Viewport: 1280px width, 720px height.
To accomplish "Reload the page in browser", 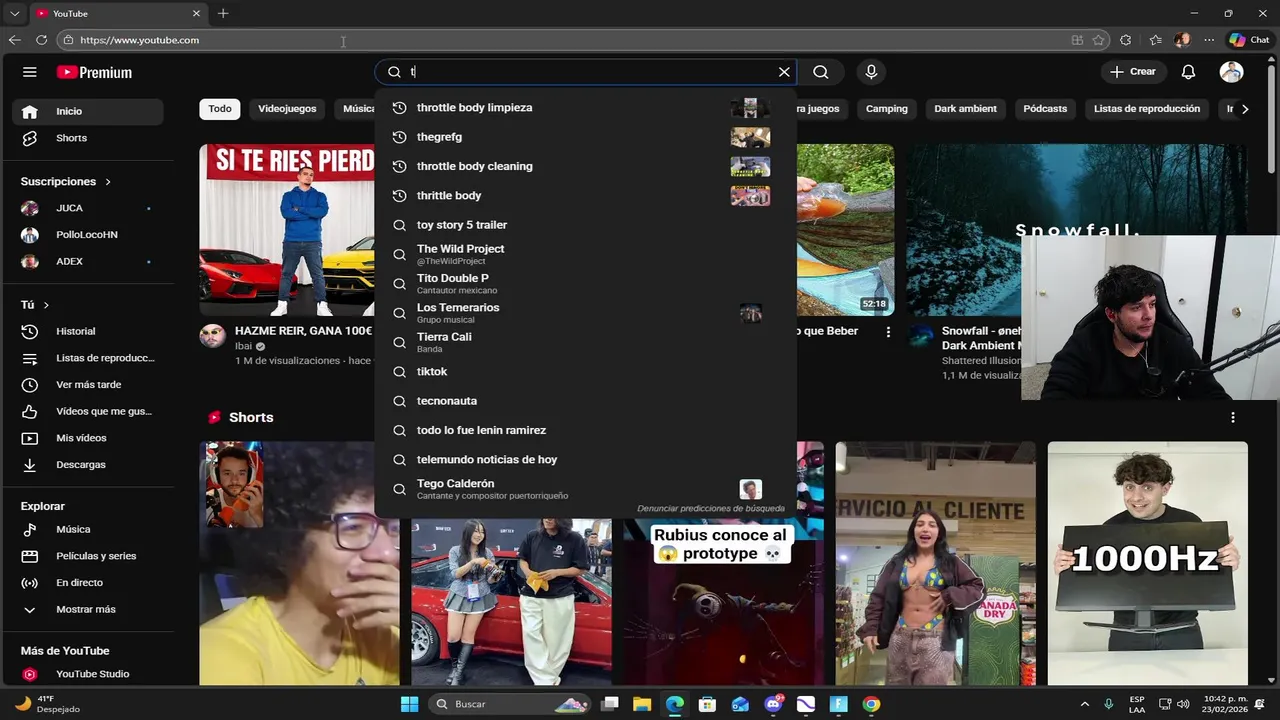I will coord(41,40).
